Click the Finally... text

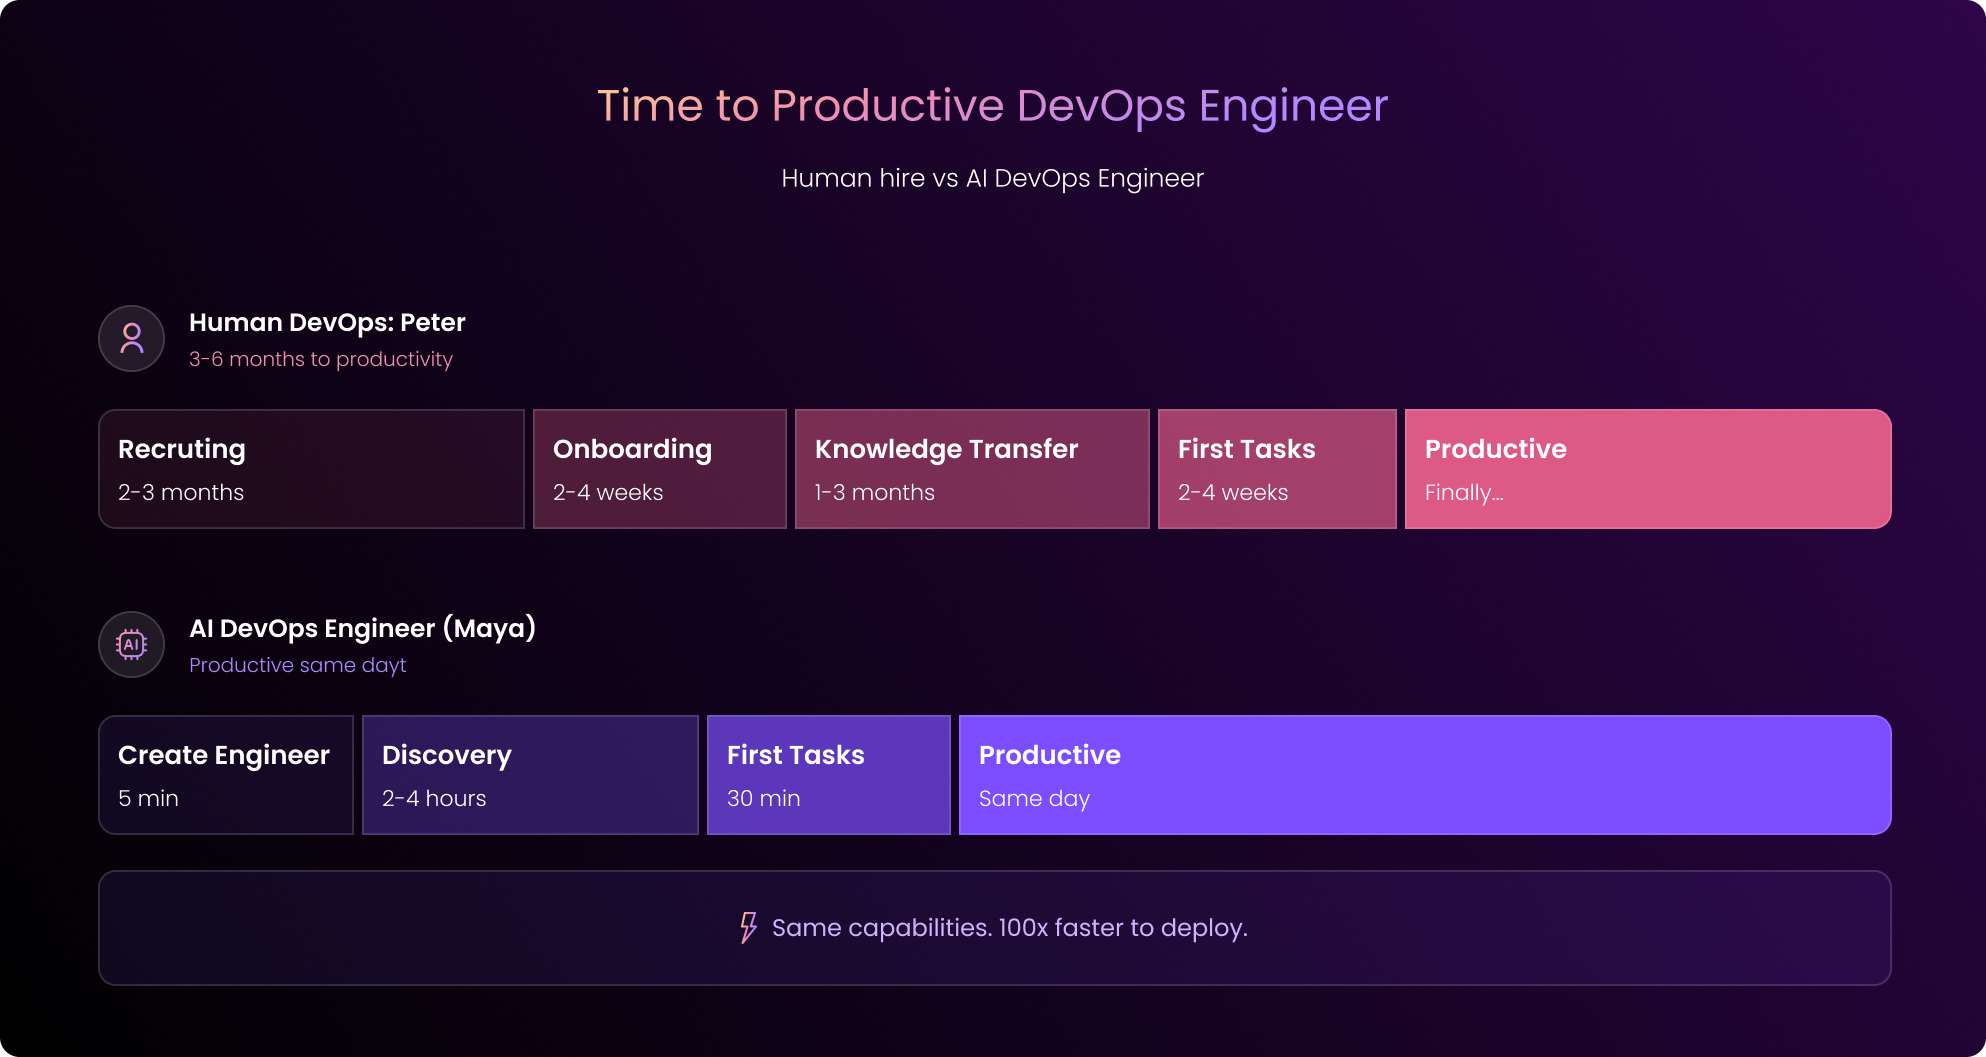tap(1464, 493)
